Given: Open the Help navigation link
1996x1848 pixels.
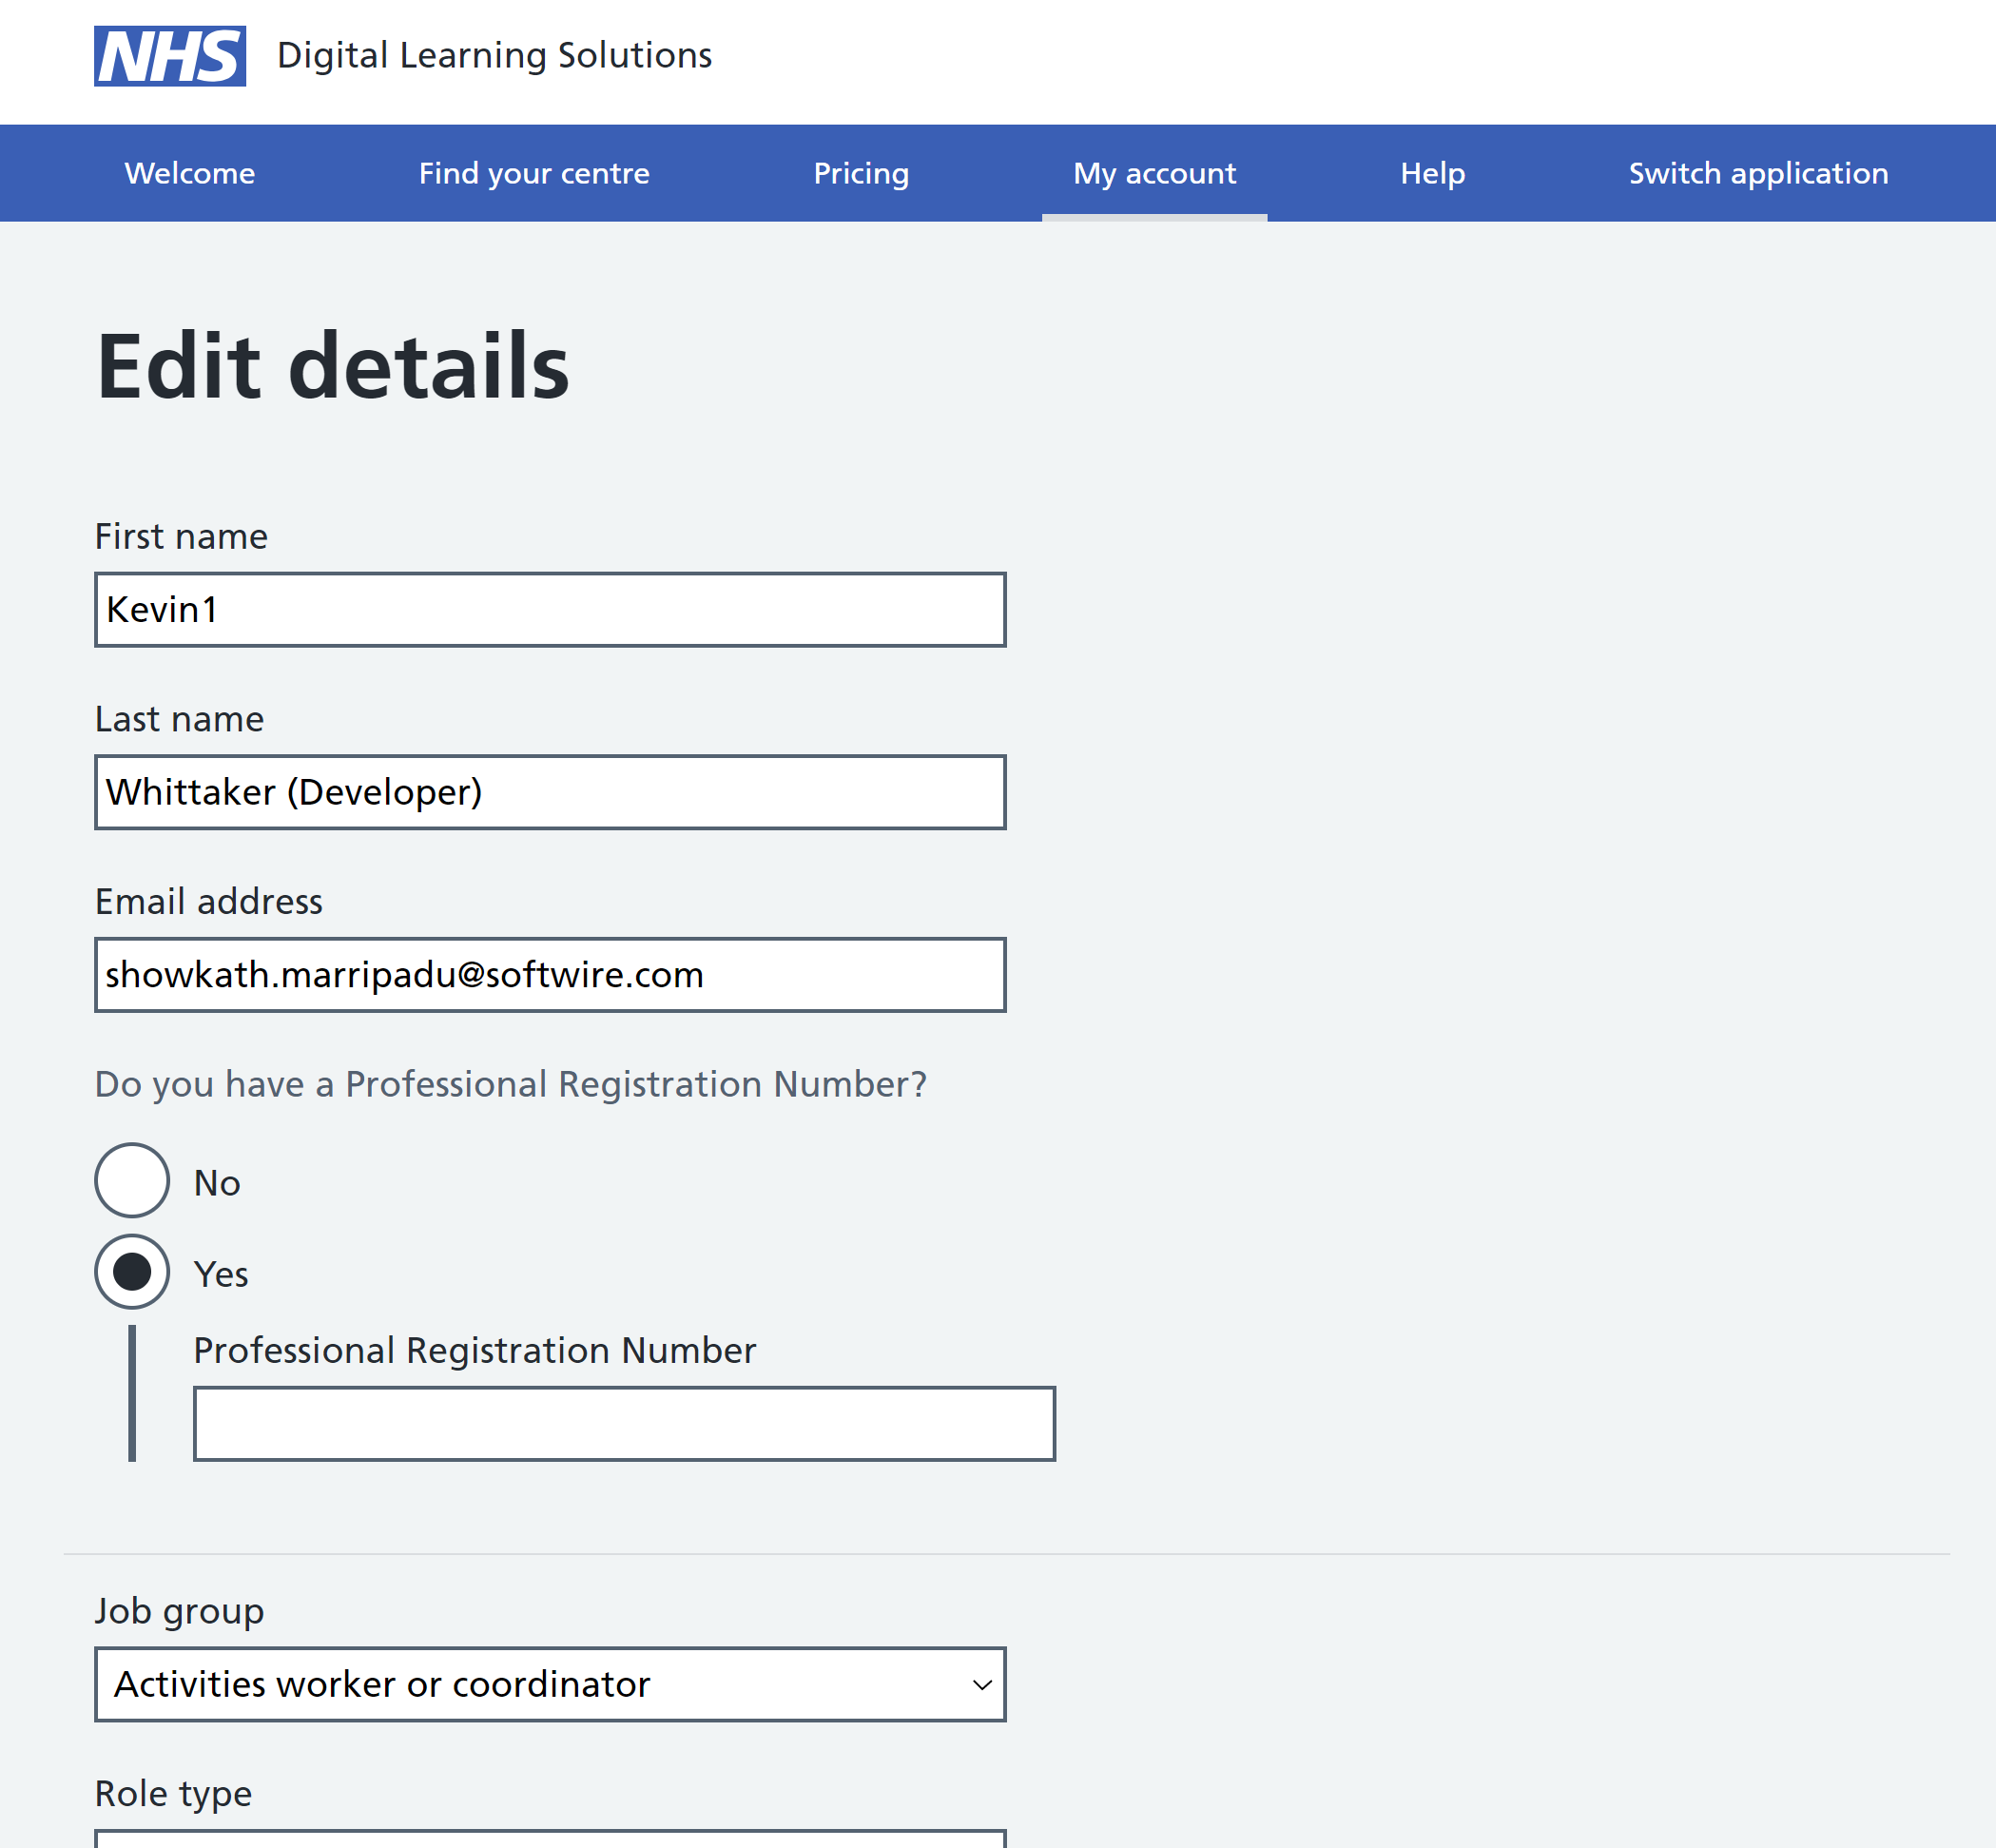Looking at the screenshot, I should (1432, 173).
